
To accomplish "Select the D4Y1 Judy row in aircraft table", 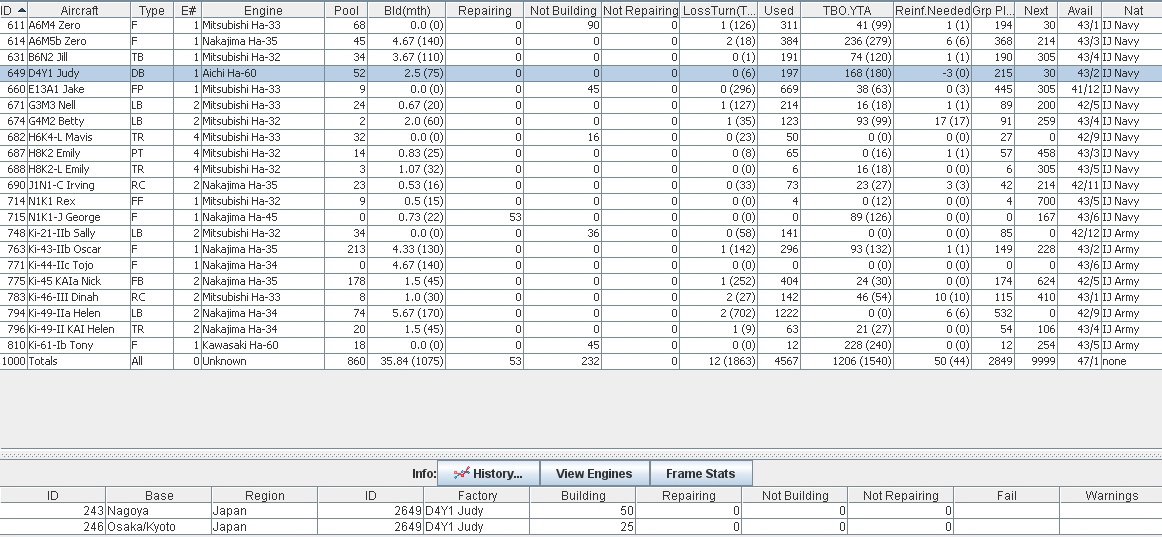I will 581,73.
